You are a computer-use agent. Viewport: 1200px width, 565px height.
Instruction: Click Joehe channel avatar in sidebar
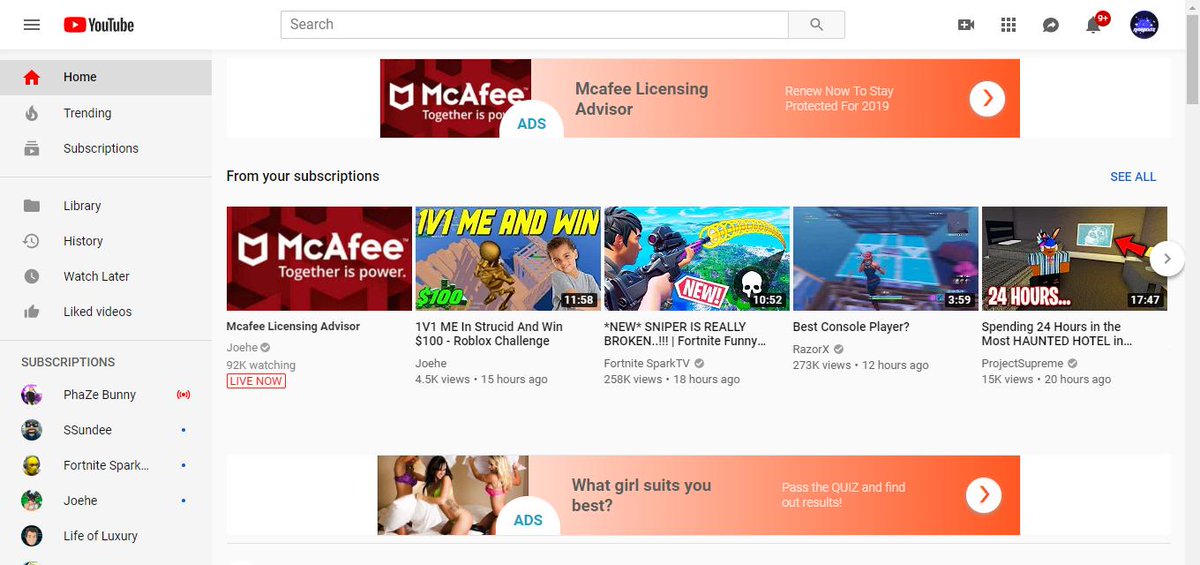pos(32,500)
